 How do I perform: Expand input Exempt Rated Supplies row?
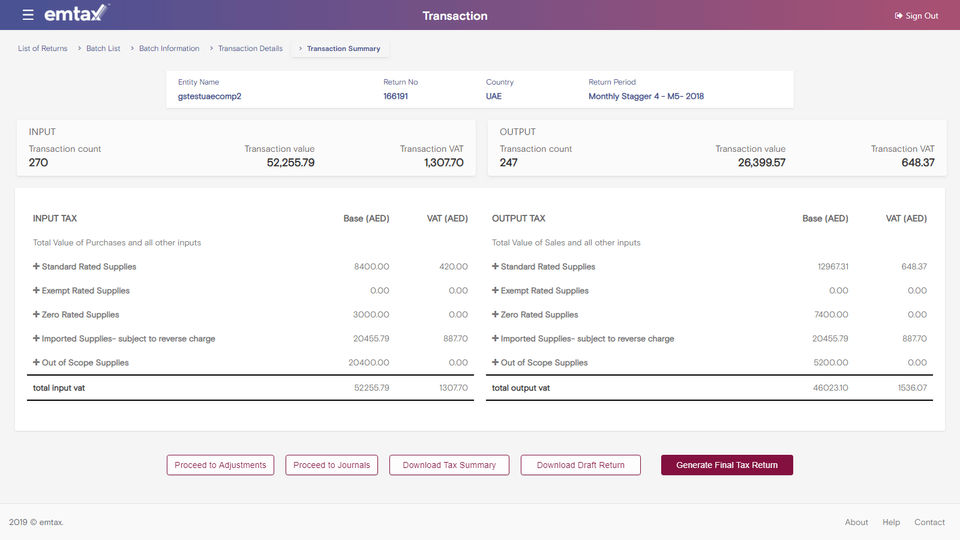pyautogui.click(x=36, y=290)
